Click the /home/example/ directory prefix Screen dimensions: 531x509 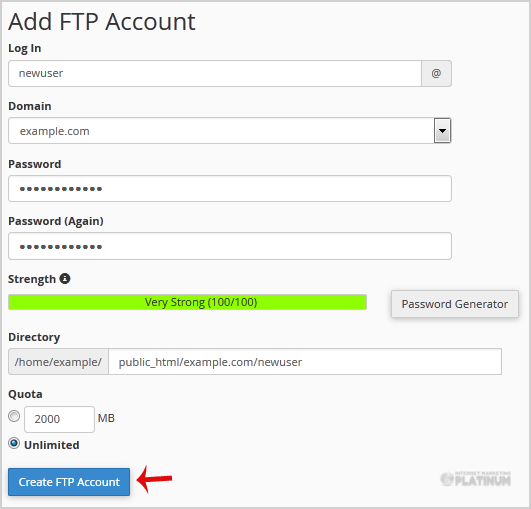(x=58, y=362)
